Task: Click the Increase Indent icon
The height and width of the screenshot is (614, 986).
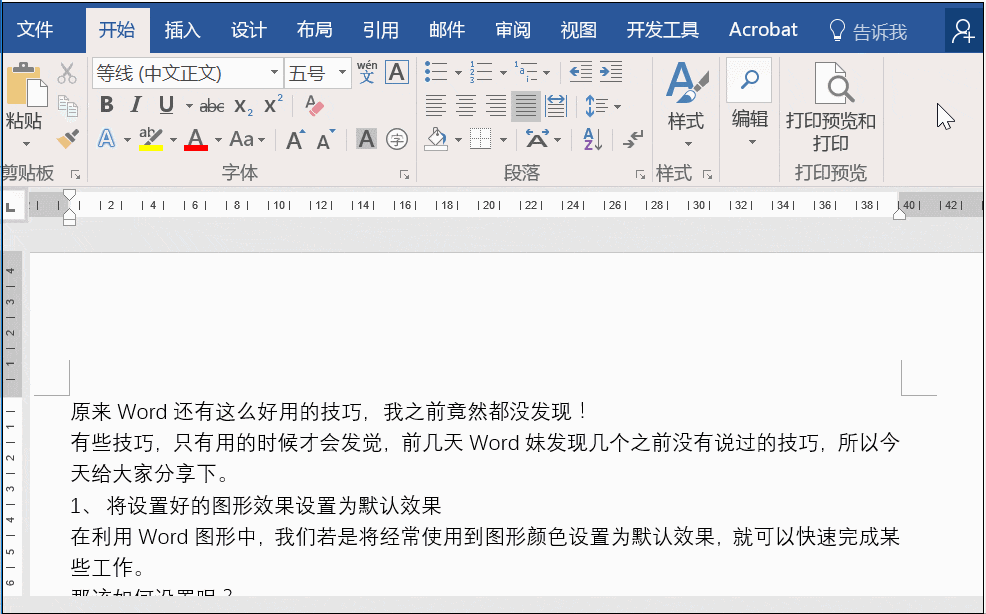Action: [x=611, y=72]
